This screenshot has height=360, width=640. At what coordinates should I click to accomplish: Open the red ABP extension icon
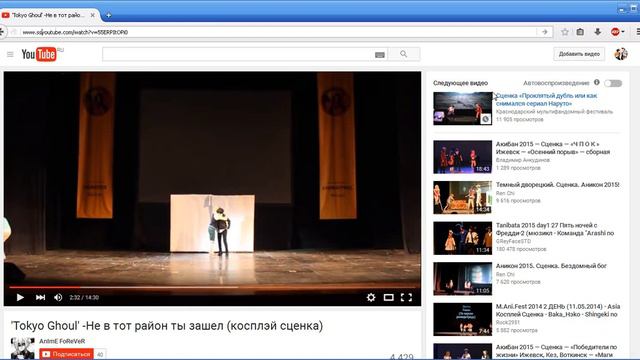(616, 32)
